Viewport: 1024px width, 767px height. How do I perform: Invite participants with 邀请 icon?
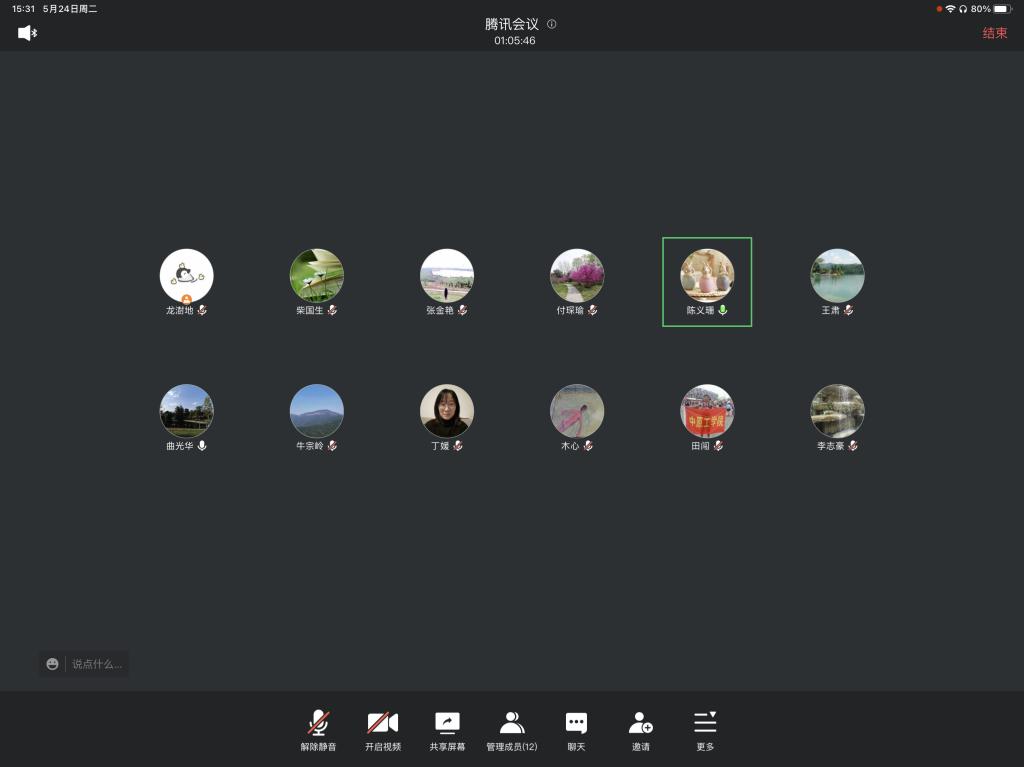(640, 728)
